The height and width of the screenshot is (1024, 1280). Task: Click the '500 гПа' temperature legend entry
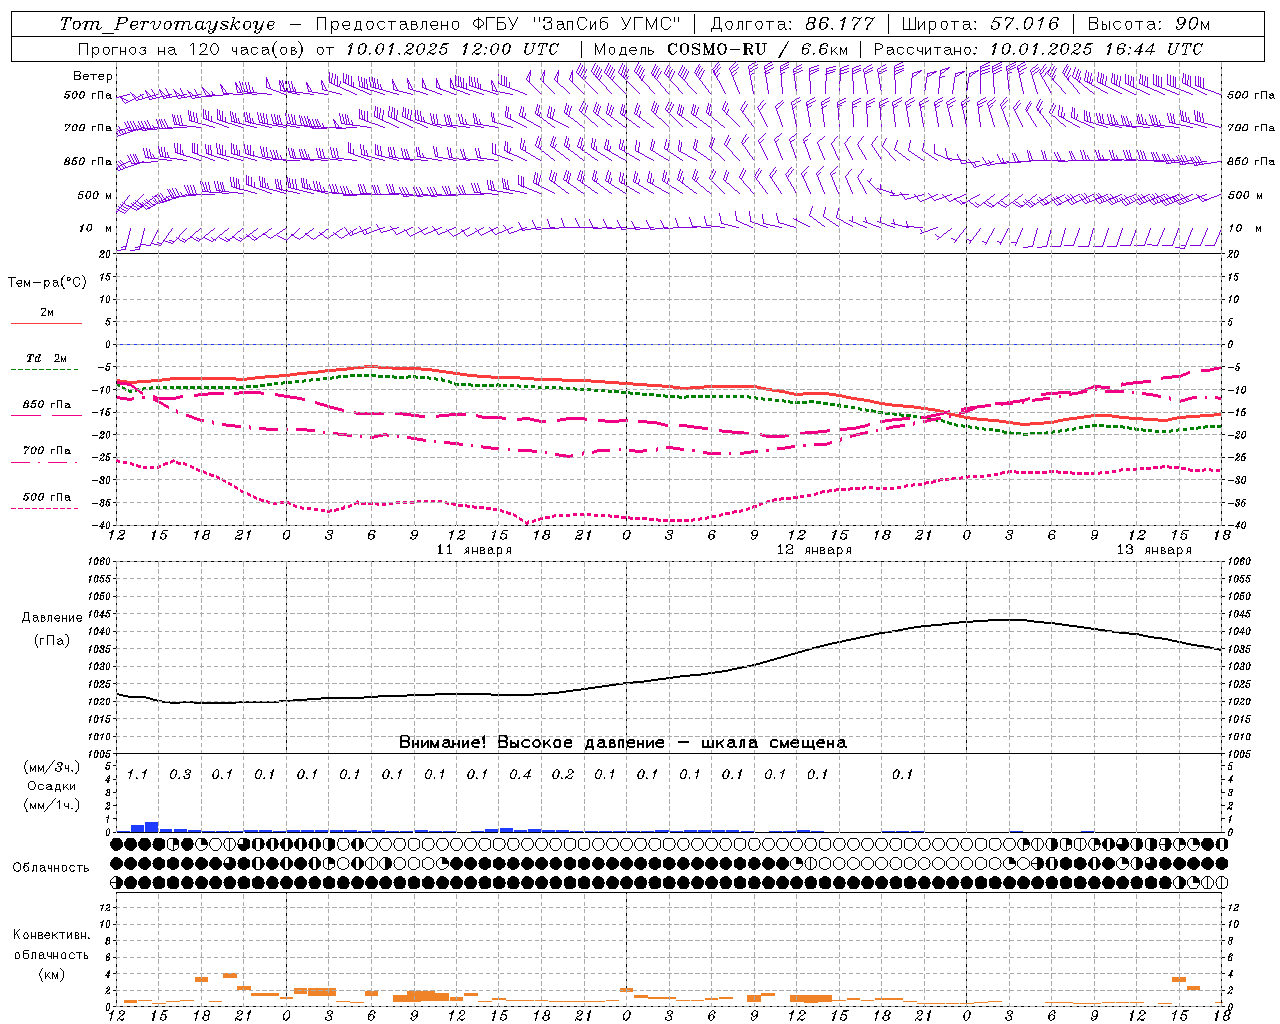click(47, 497)
